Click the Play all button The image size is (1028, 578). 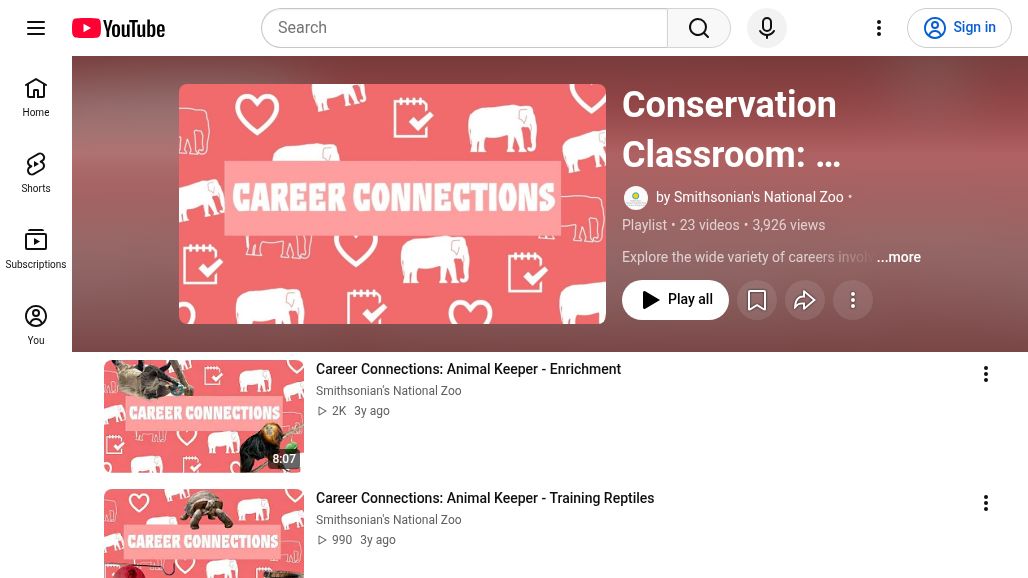[x=675, y=300]
